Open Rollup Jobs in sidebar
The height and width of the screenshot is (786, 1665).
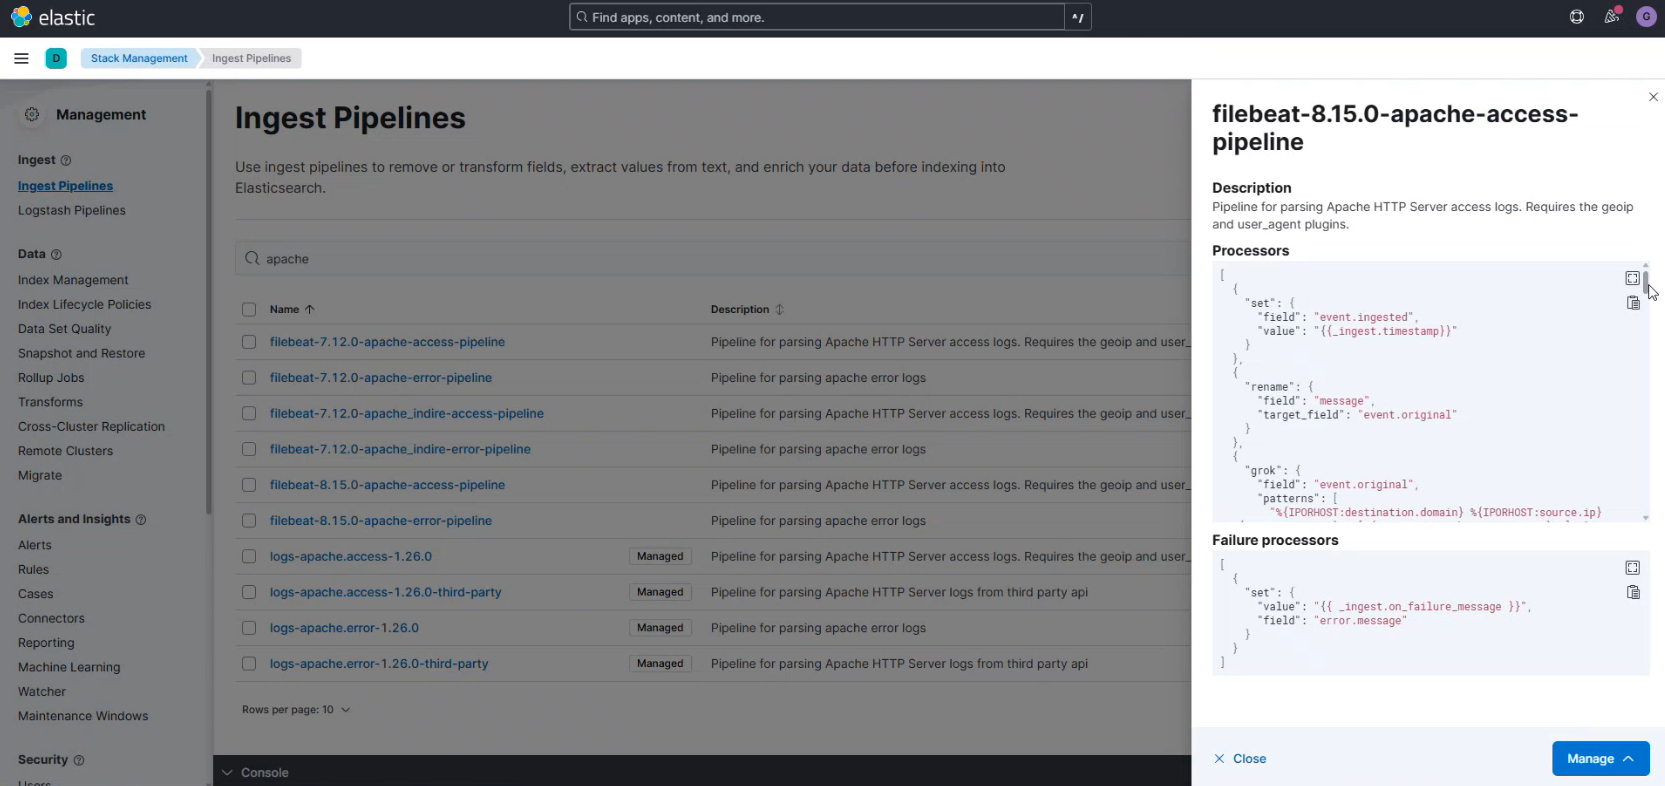coord(51,378)
